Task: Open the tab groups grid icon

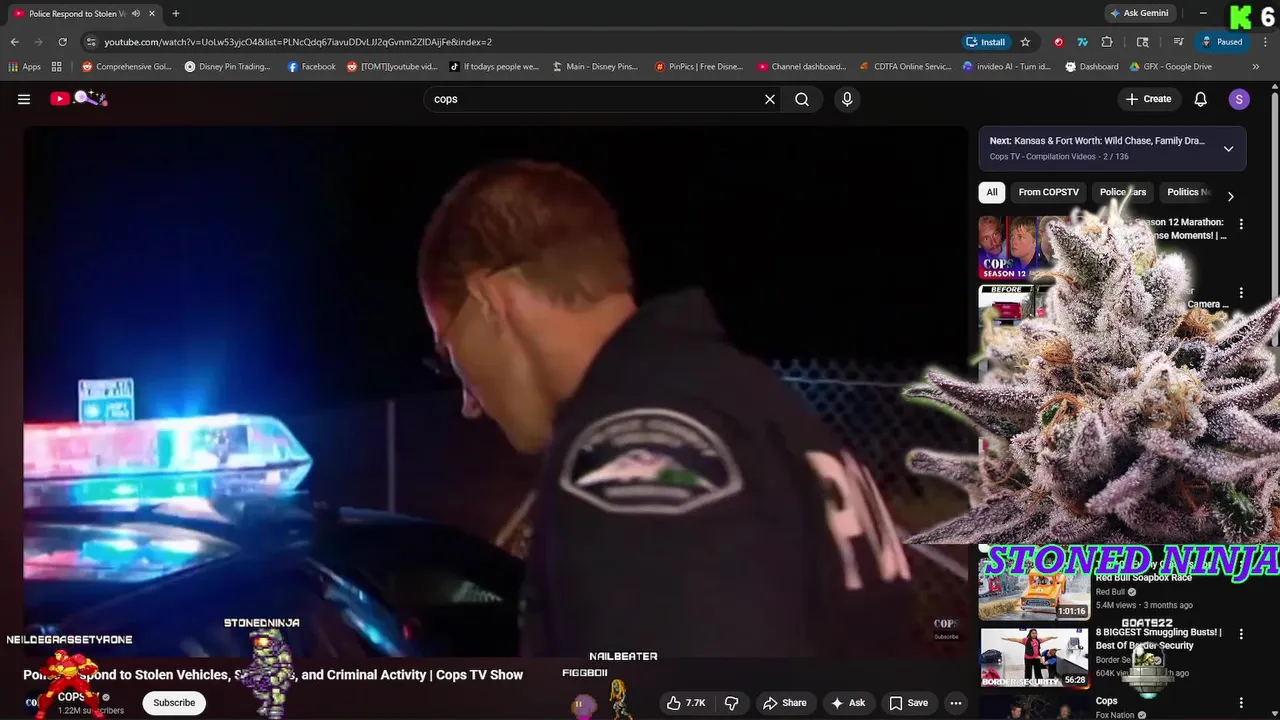Action: point(57,67)
